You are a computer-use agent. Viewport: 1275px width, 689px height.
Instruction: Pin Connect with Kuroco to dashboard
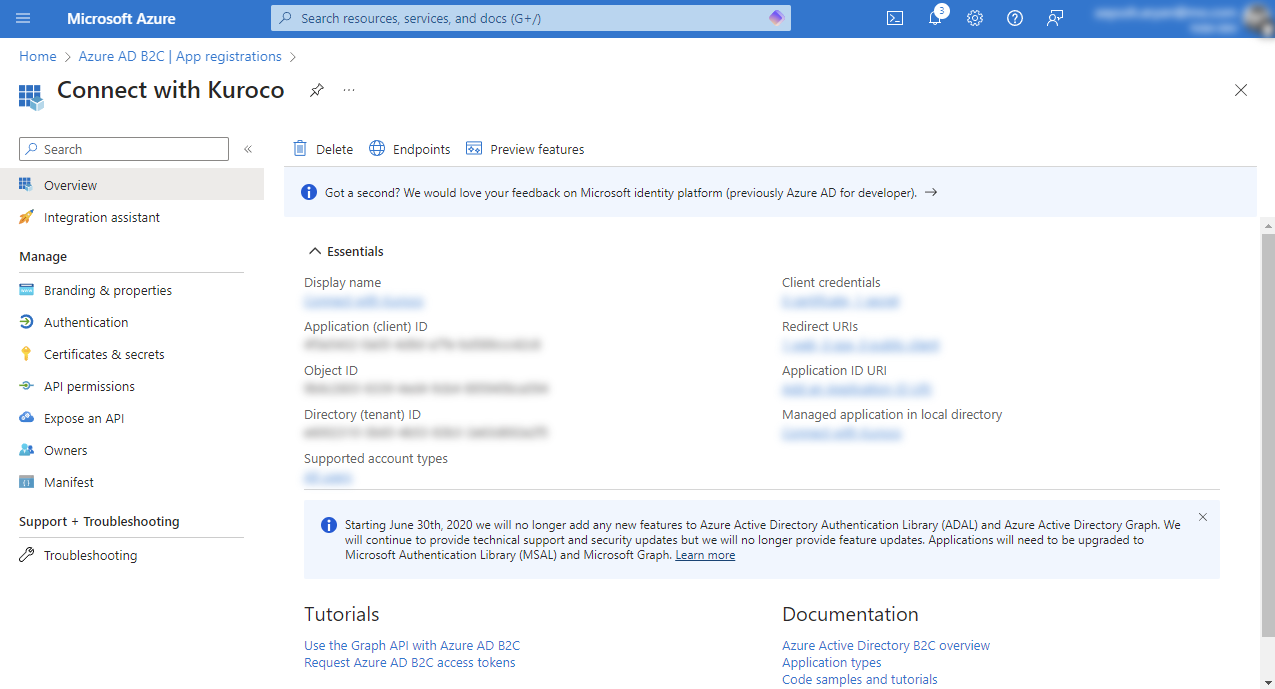317,90
